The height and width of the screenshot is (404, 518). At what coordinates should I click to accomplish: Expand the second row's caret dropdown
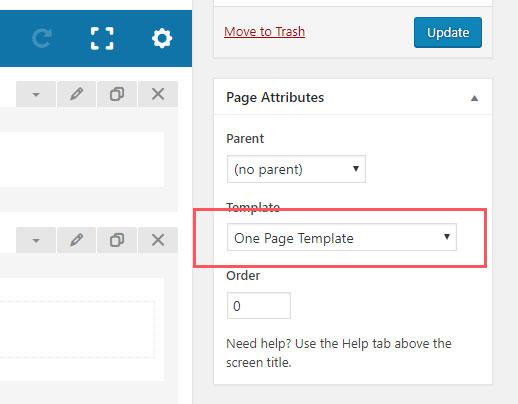point(36,240)
